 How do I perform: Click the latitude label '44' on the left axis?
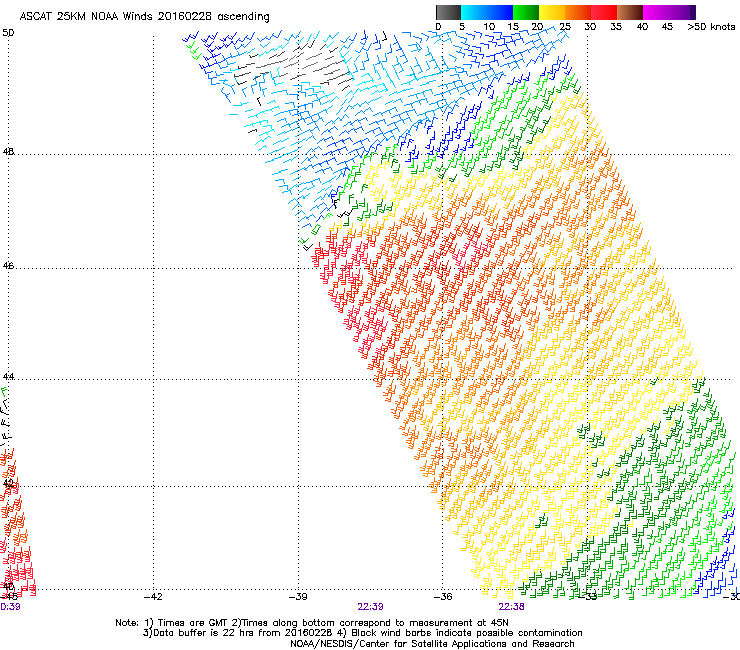[8, 377]
